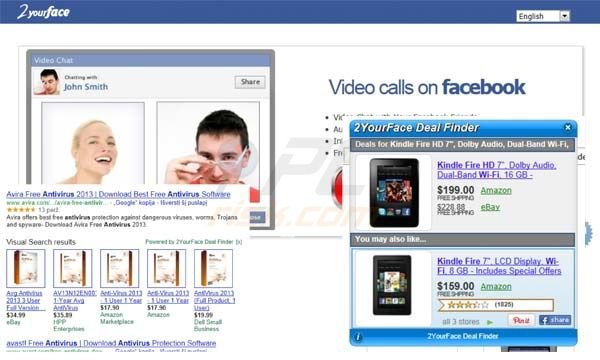Screen dimensions: 600x360
Task: Expand all 3 stores arrow
Action: tap(489, 323)
